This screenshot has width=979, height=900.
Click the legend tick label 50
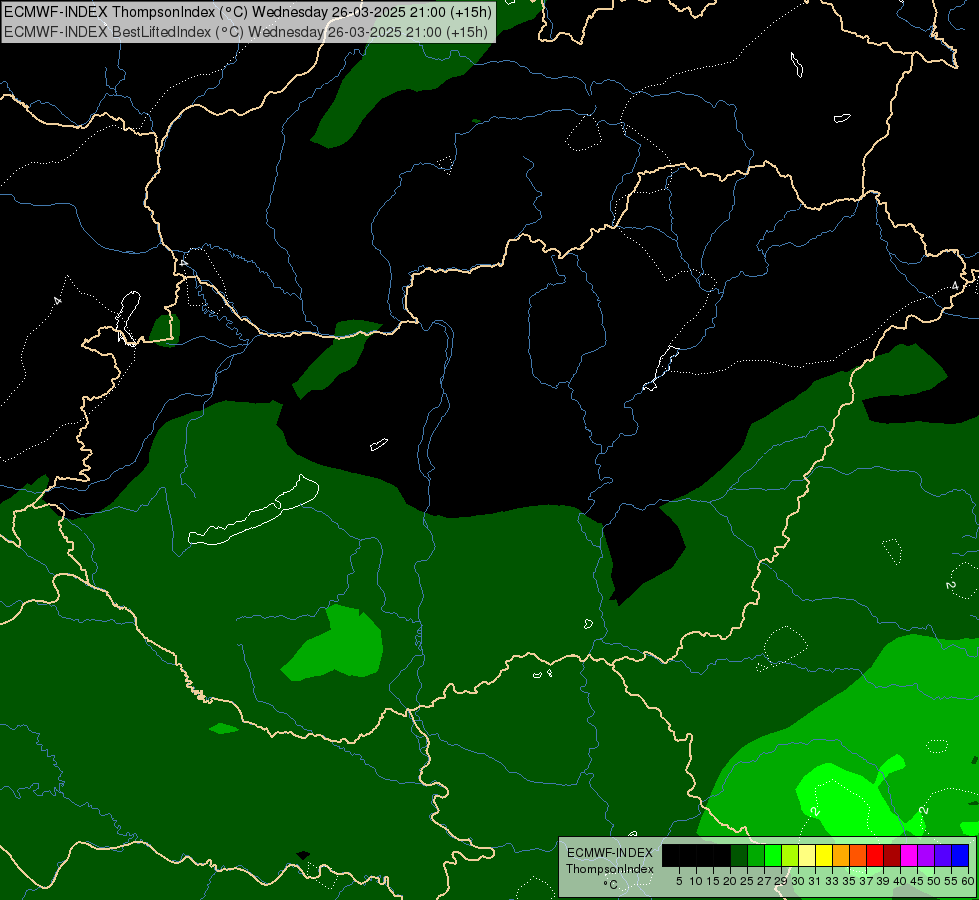coord(934,881)
